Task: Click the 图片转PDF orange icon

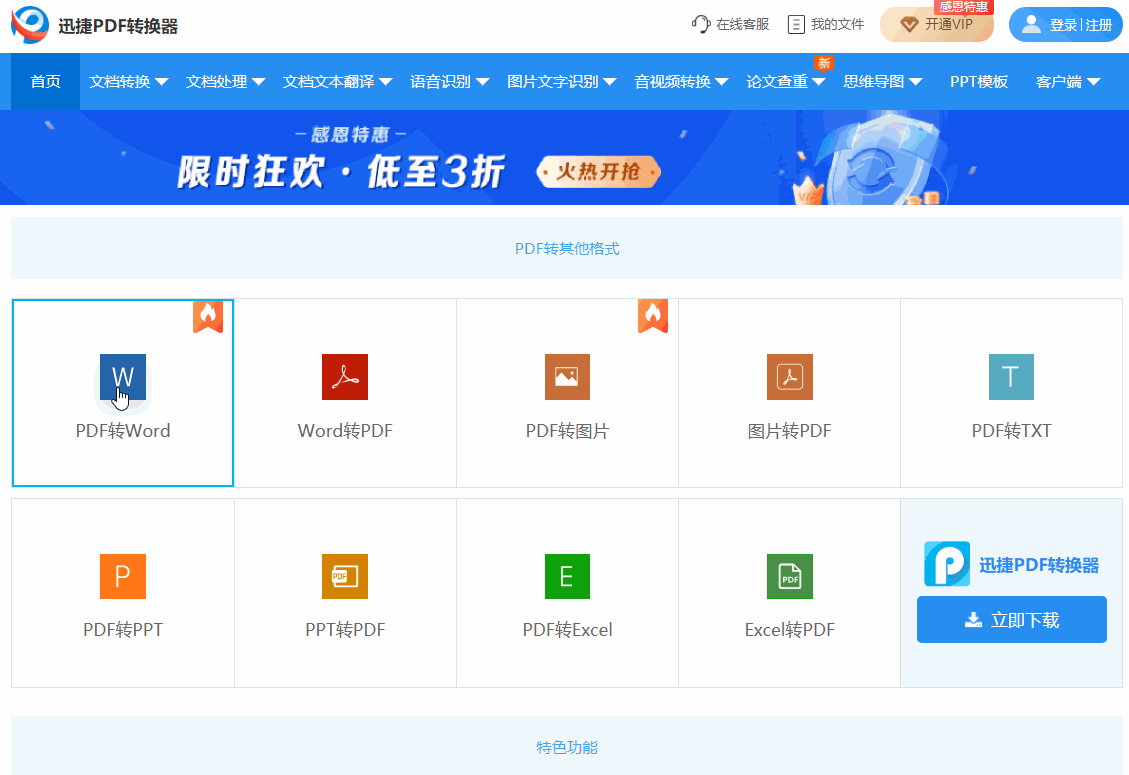Action: (790, 377)
